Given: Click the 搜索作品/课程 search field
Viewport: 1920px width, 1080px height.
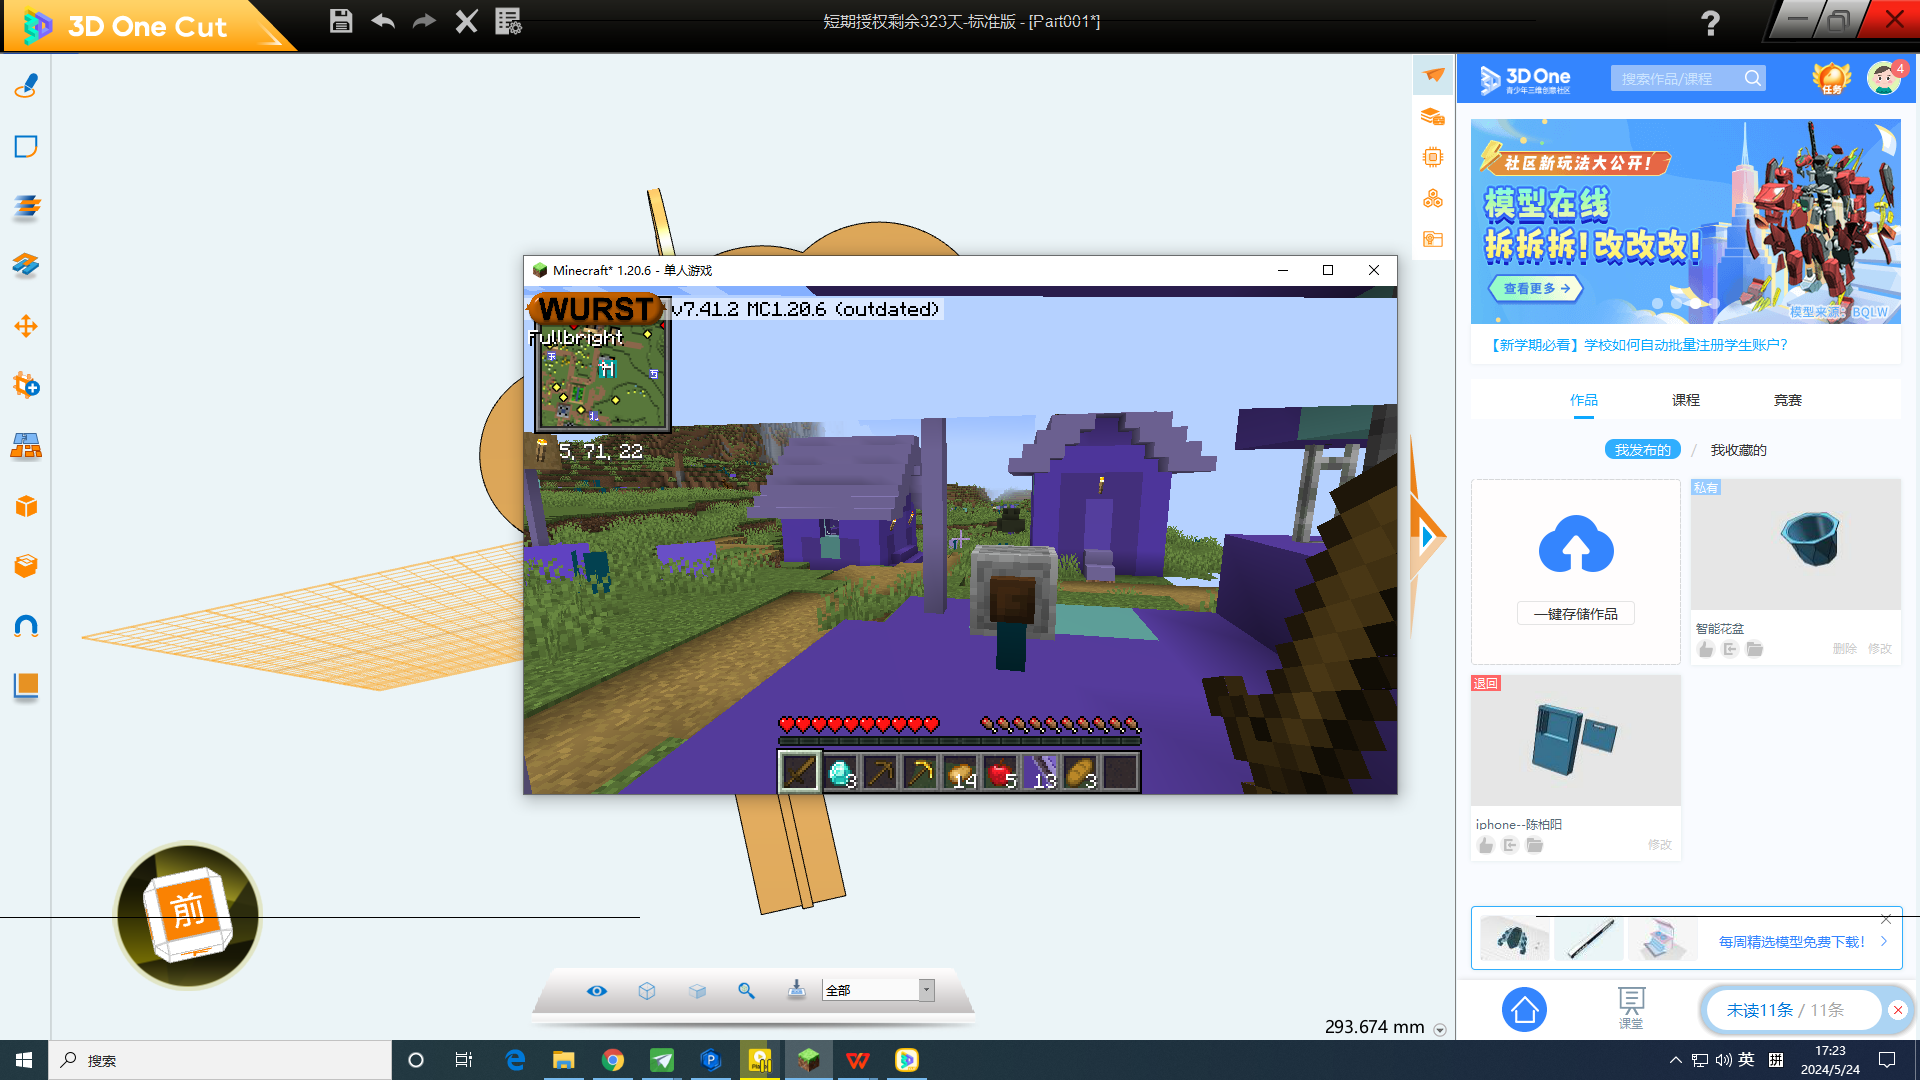Looking at the screenshot, I should pos(1678,78).
